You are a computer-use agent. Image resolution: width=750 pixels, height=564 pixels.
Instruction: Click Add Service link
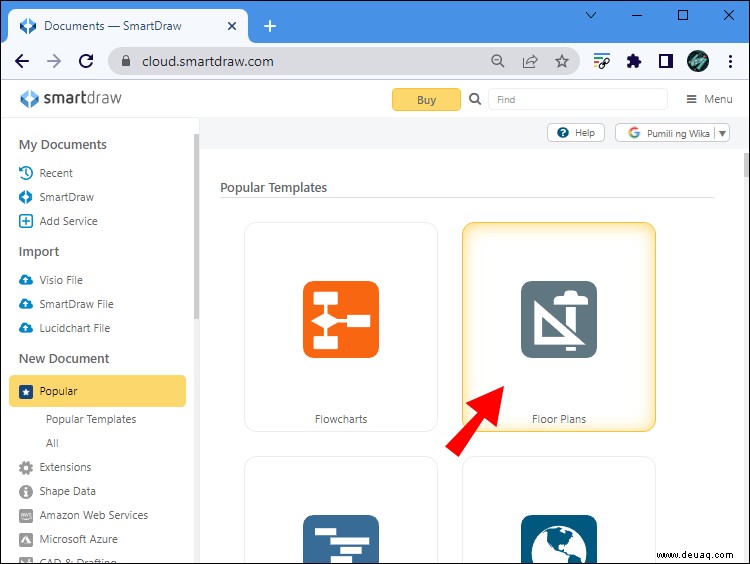pos(68,221)
